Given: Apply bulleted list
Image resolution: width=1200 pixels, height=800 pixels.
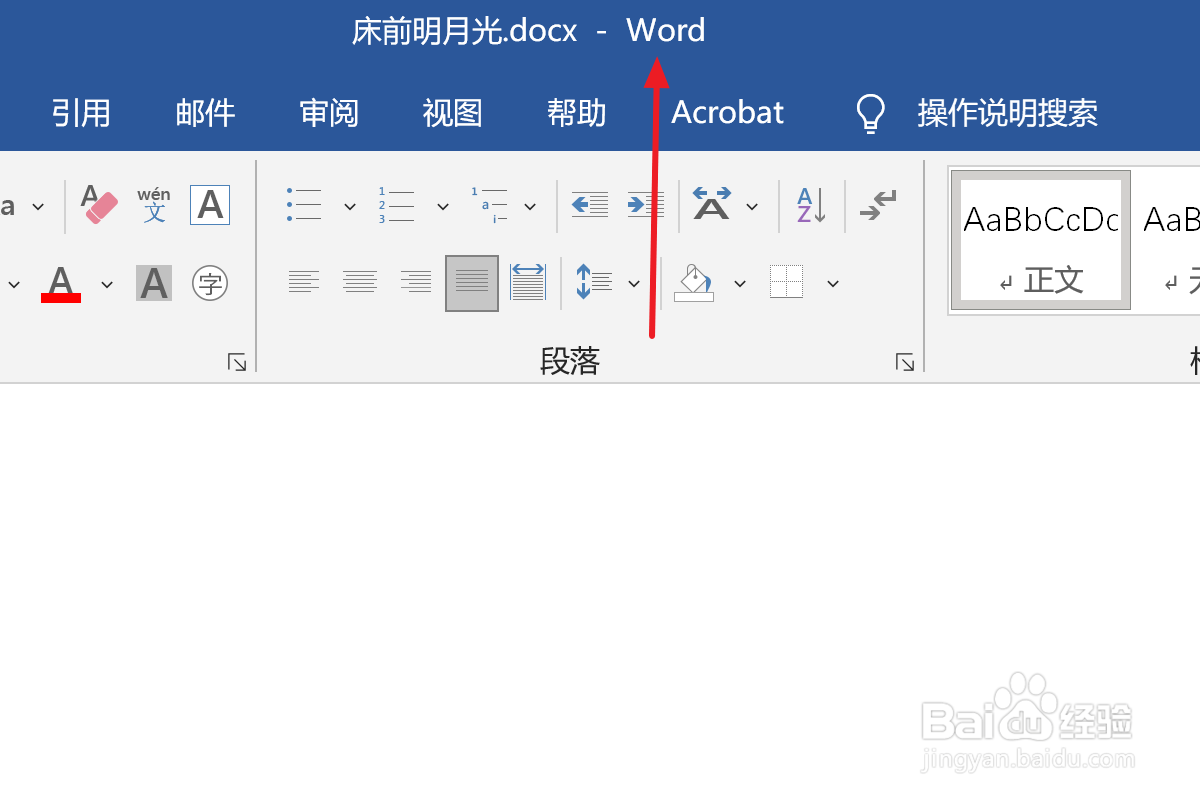Looking at the screenshot, I should [x=304, y=205].
